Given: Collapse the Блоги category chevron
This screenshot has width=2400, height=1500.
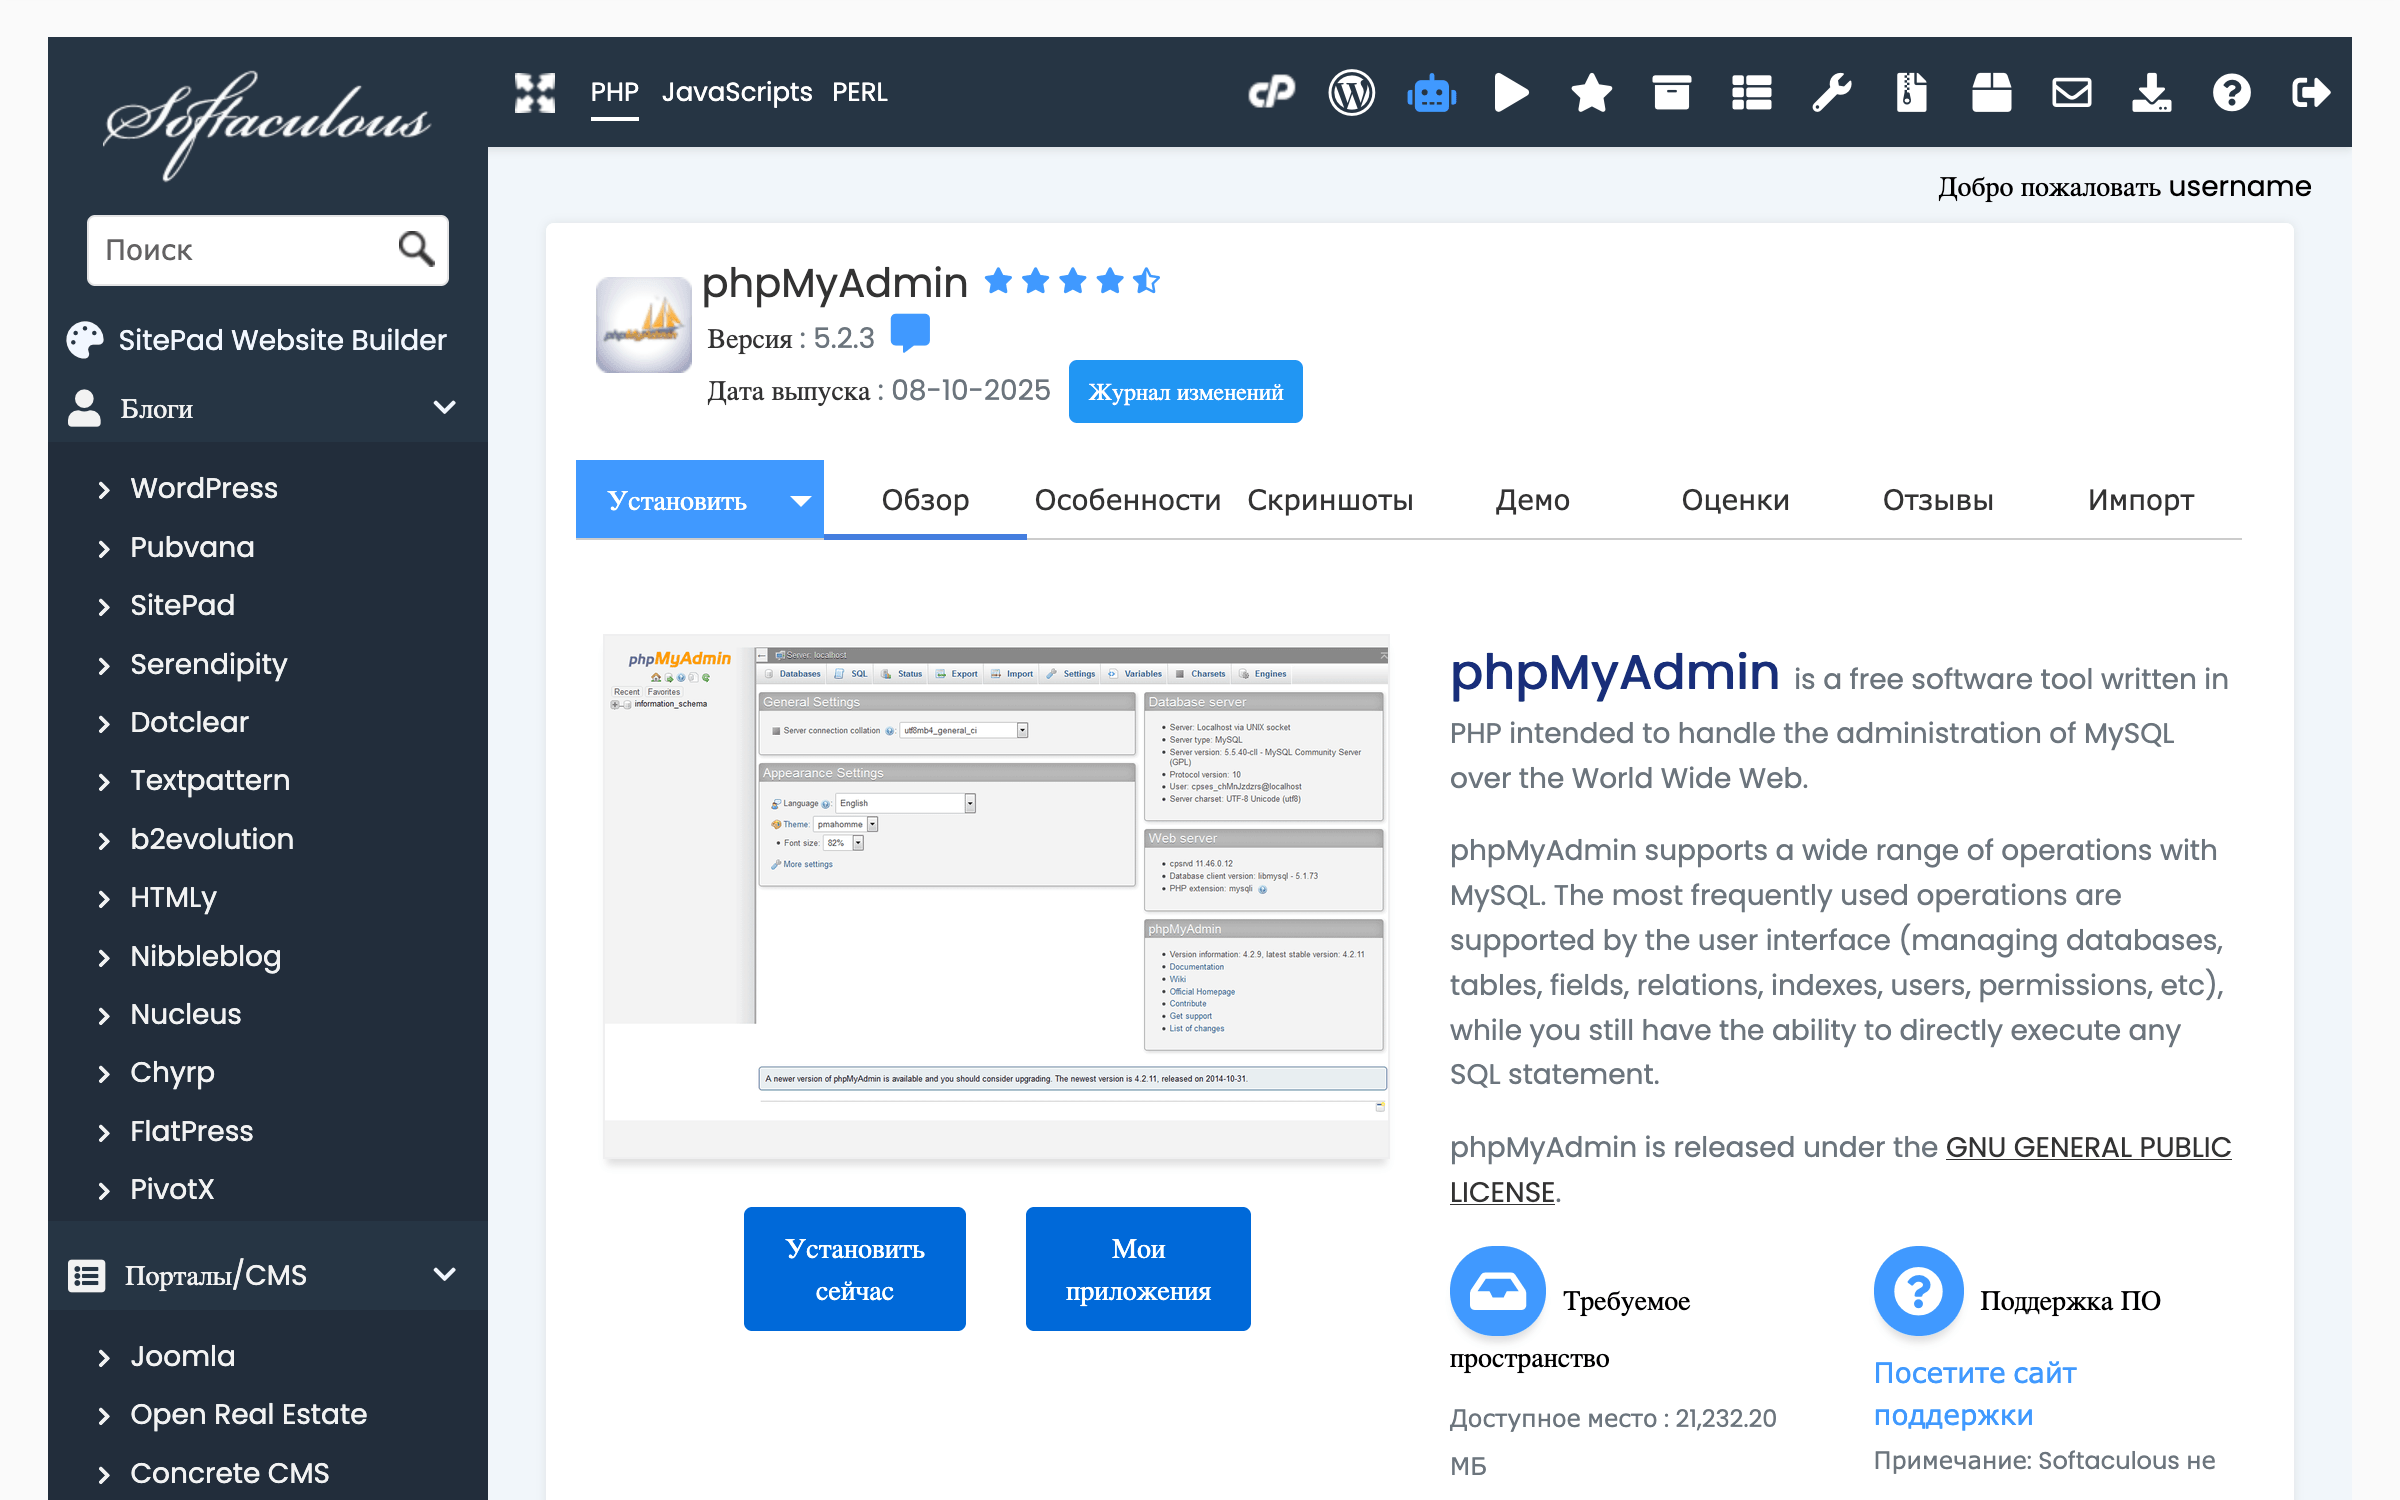Looking at the screenshot, I should pyautogui.click(x=445, y=407).
